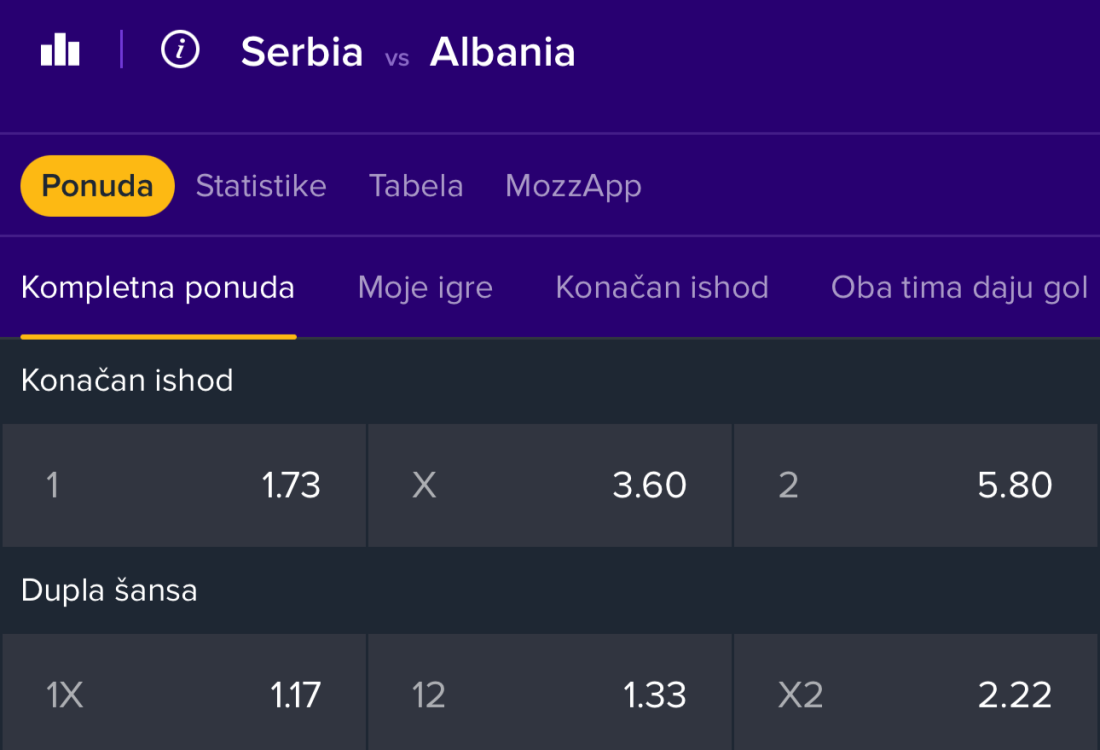The image size is (1100, 750).
Task: Open the match statistics bar chart icon
Action: pos(60,49)
